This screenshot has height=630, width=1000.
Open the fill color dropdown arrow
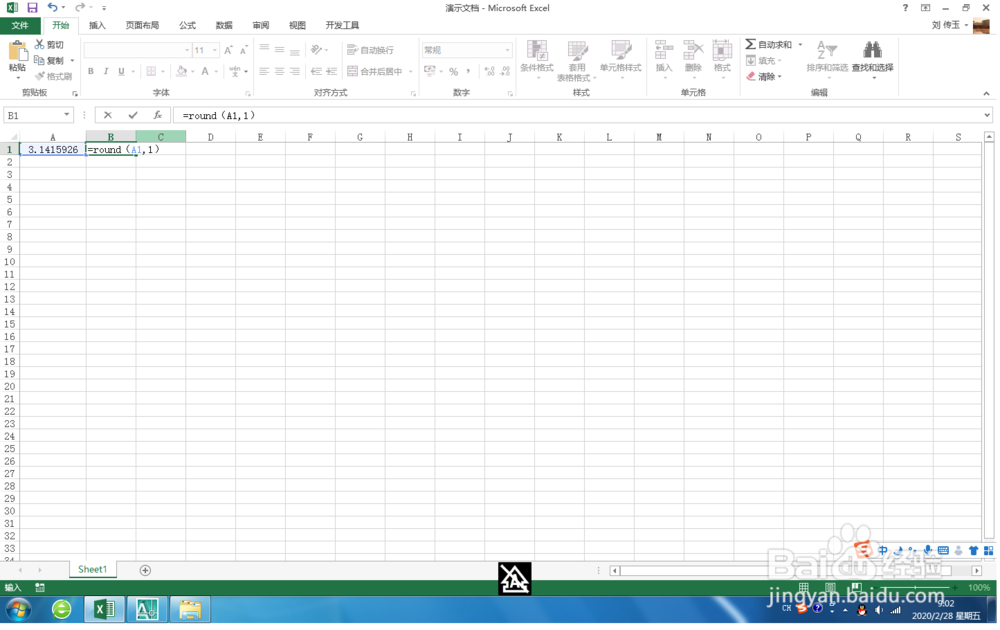[191, 71]
